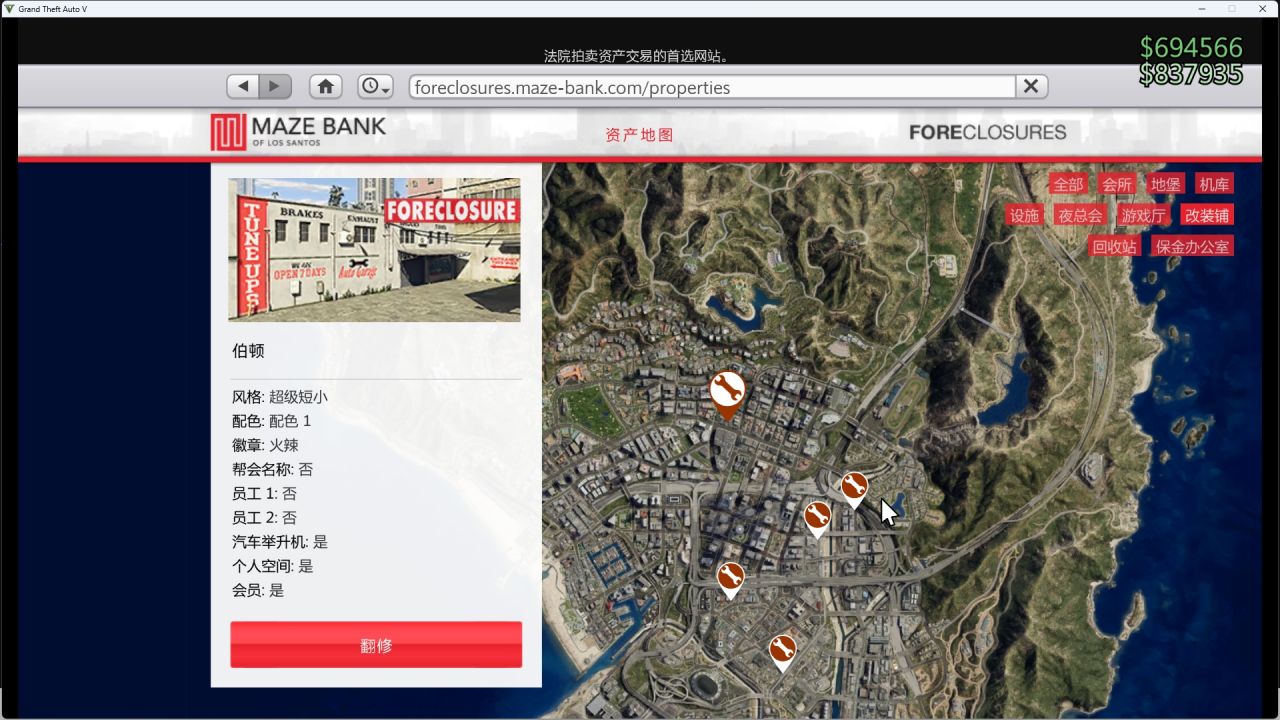
Task: Click the $694566 cash amount
Action: pyautogui.click(x=1191, y=47)
